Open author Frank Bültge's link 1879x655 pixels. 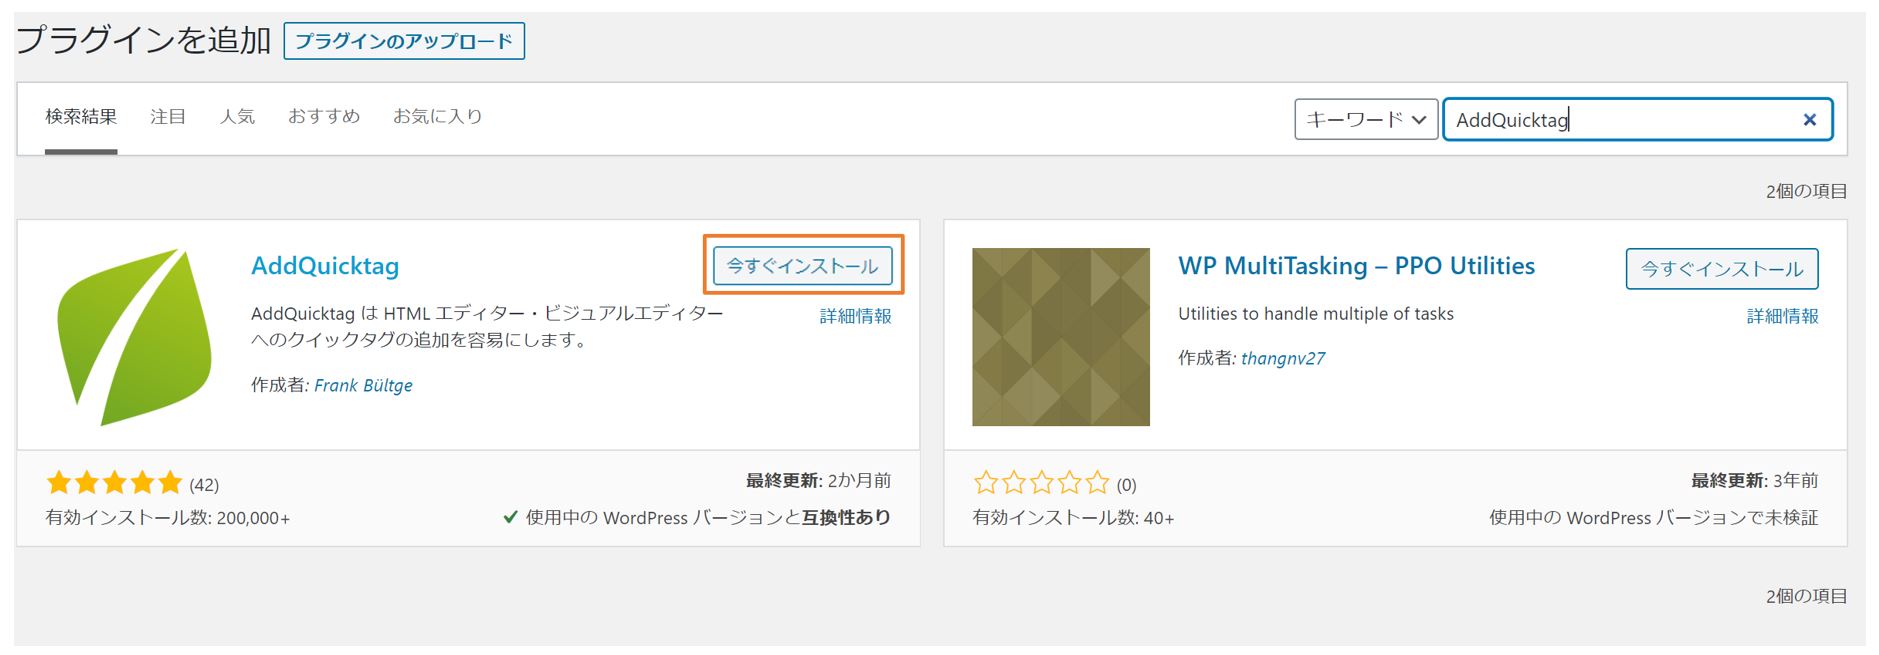[363, 385]
